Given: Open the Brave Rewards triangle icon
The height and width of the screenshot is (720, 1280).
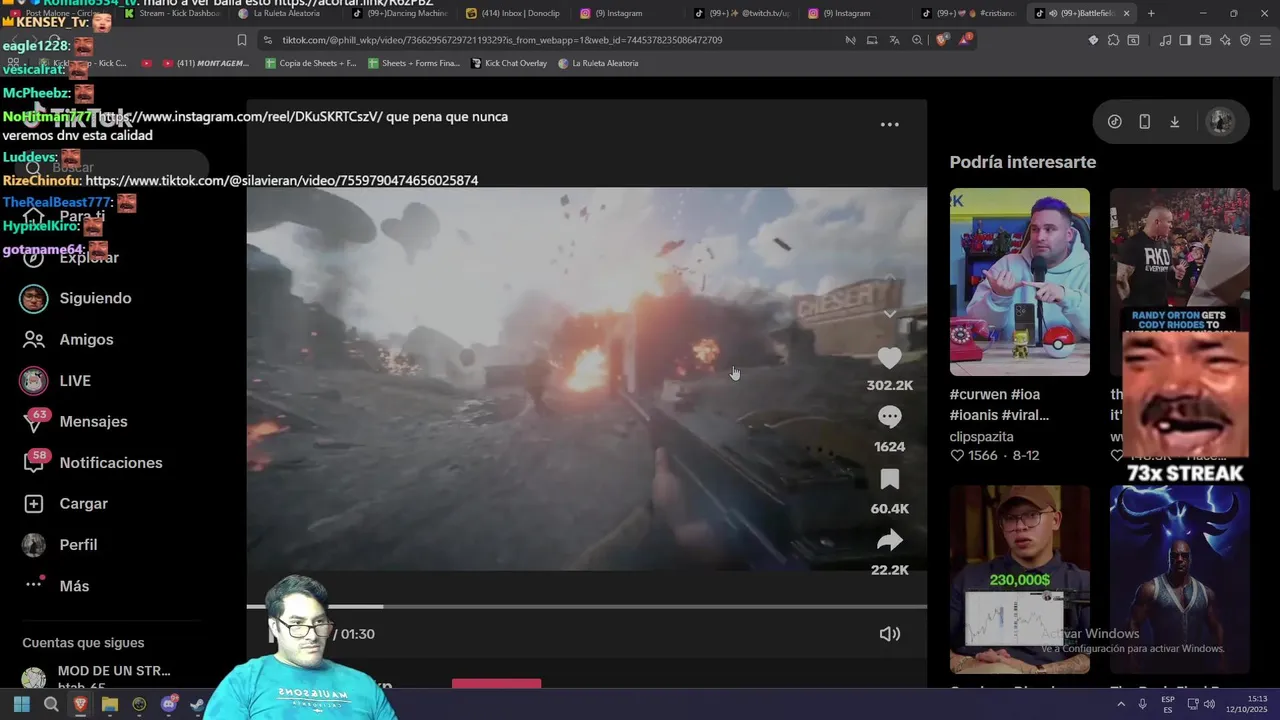Looking at the screenshot, I should click(x=966, y=40).
